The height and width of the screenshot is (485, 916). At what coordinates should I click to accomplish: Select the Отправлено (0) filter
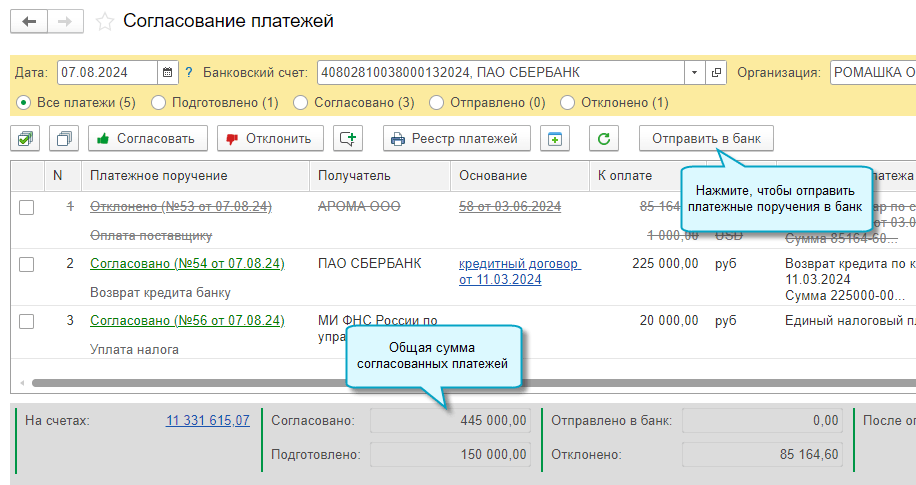pyautogui.click(x=488, y=103)
